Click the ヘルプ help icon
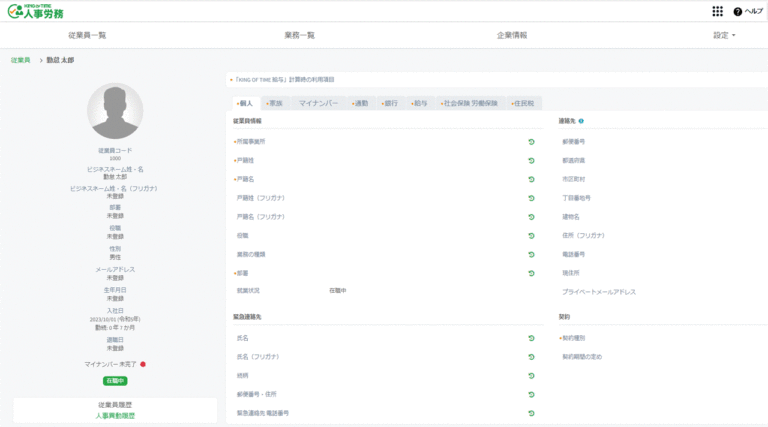Image resolution: width=768 pixels, height=427 pixels. [x=738, y=11]
